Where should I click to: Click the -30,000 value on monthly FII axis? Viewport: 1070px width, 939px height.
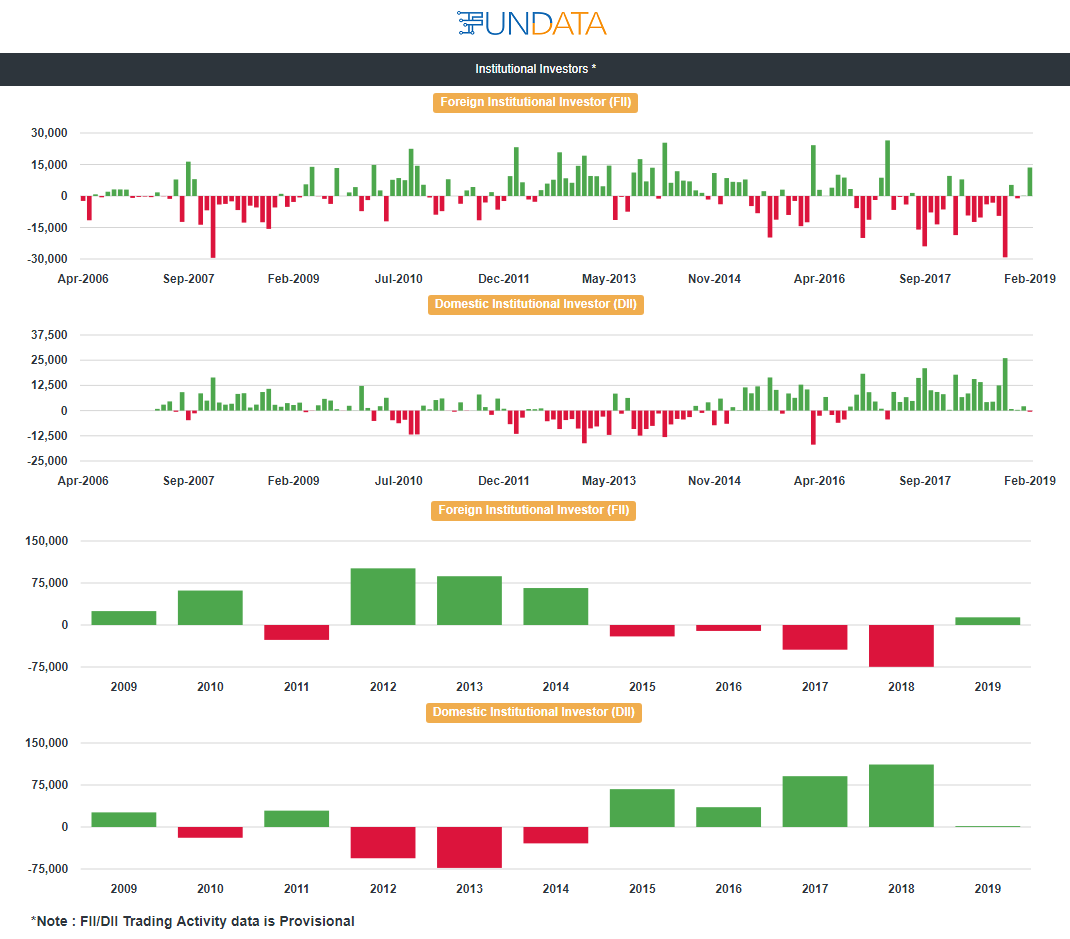click(x=47, y=259)
